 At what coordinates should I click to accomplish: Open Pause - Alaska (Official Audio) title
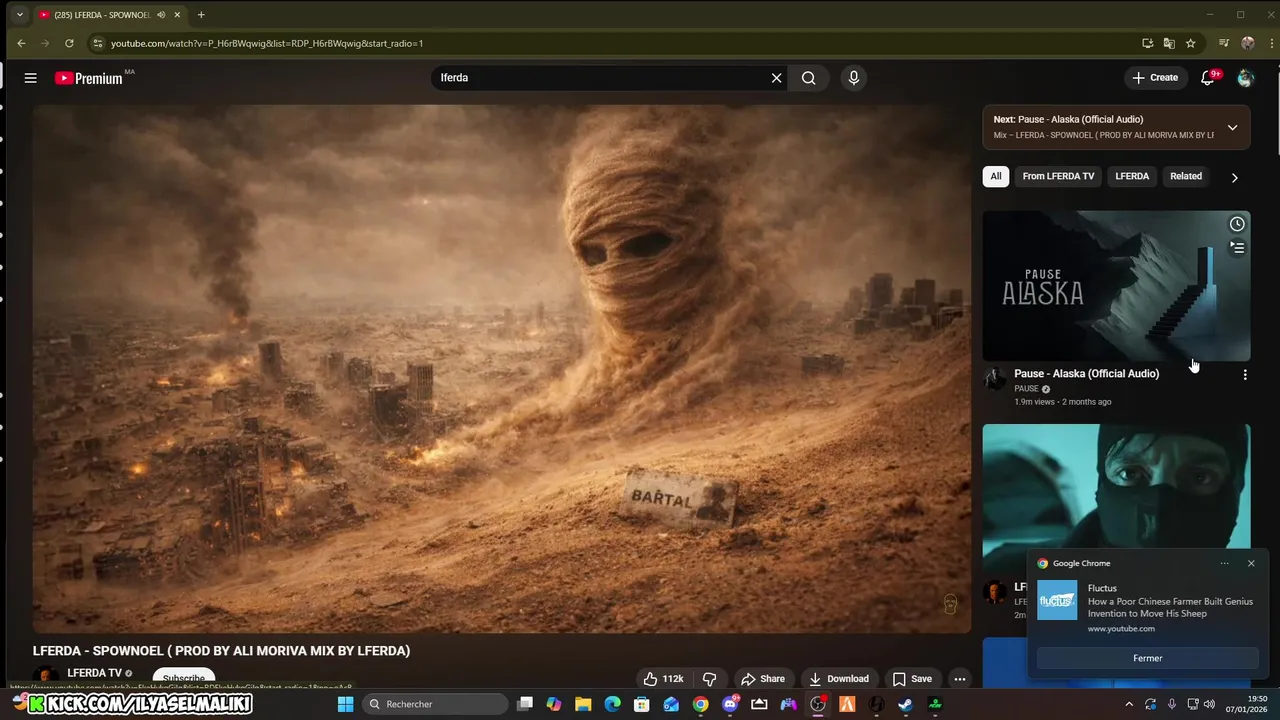[x=1087, y=374]
